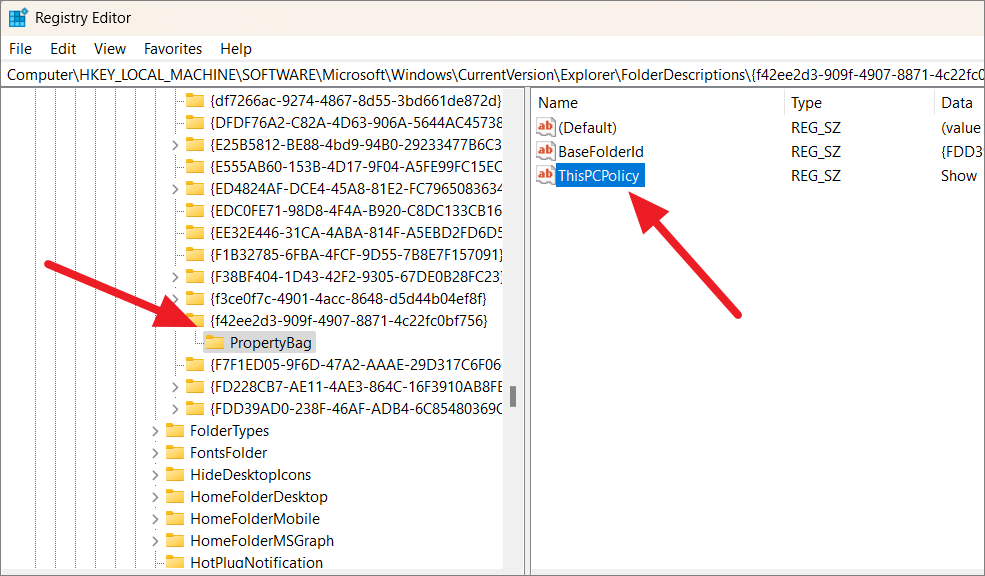Click the tree pane vertical scrollbar thumb
The width and height of the screenshot is (985, 576).
(x=513, y=396)
